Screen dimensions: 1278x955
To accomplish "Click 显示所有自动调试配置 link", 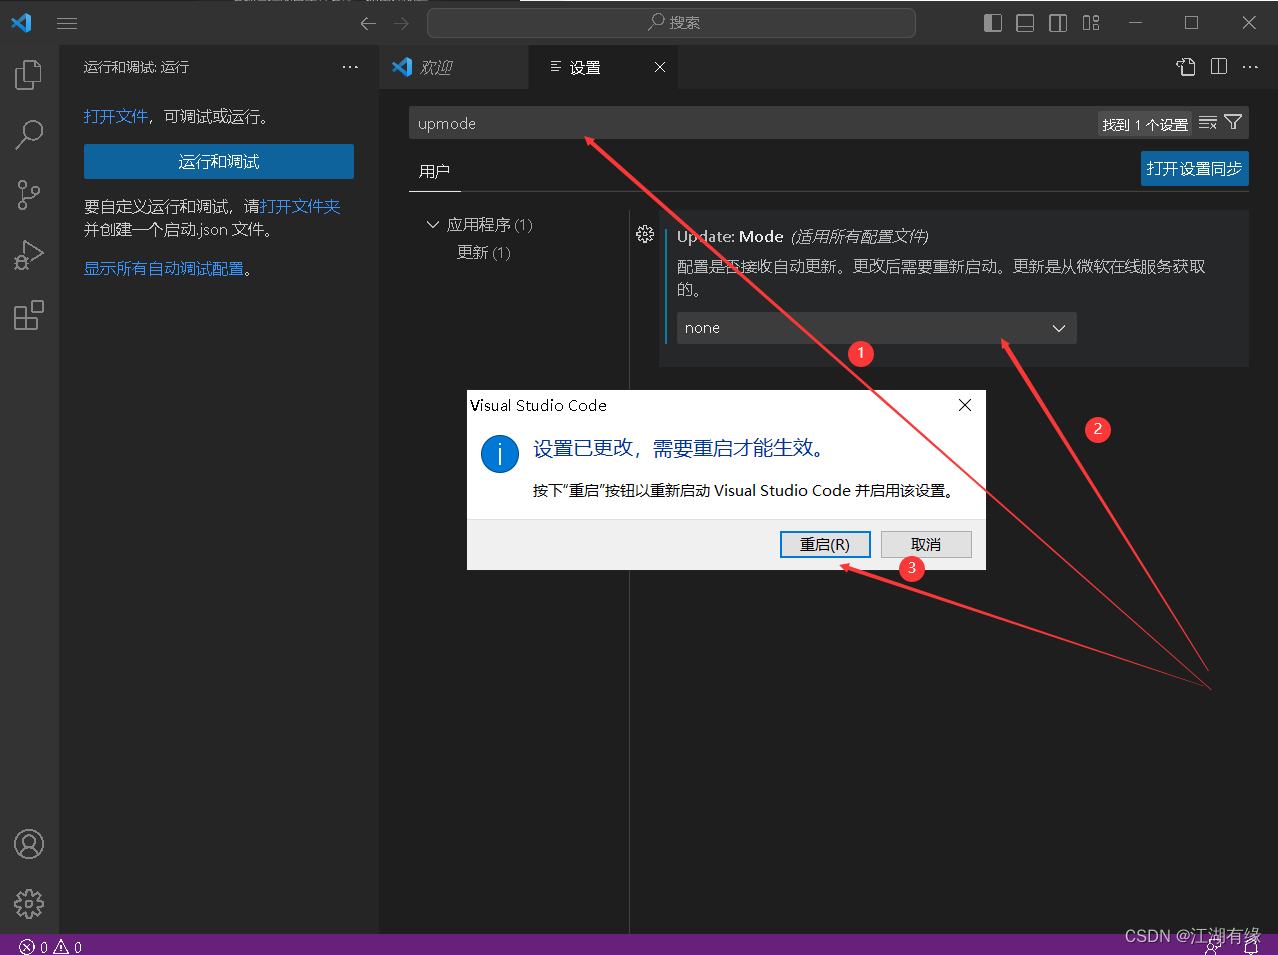I will (x=164, y=269).
